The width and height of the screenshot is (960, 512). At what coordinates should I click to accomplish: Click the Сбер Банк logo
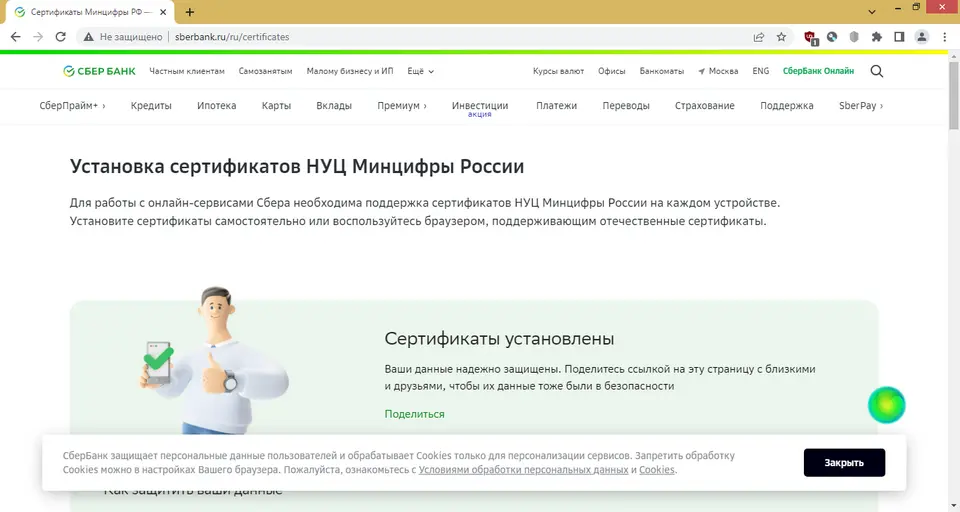pos(99,71)
